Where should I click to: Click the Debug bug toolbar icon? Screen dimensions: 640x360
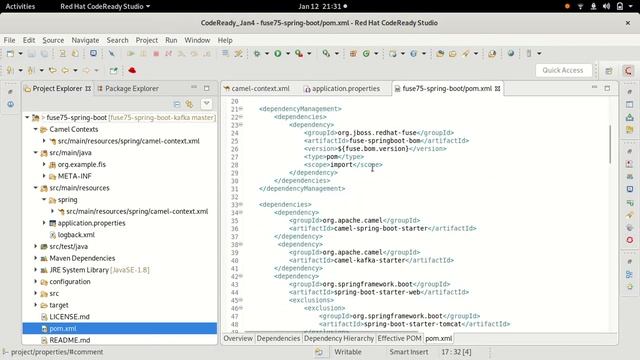click(x=257, y=53)
